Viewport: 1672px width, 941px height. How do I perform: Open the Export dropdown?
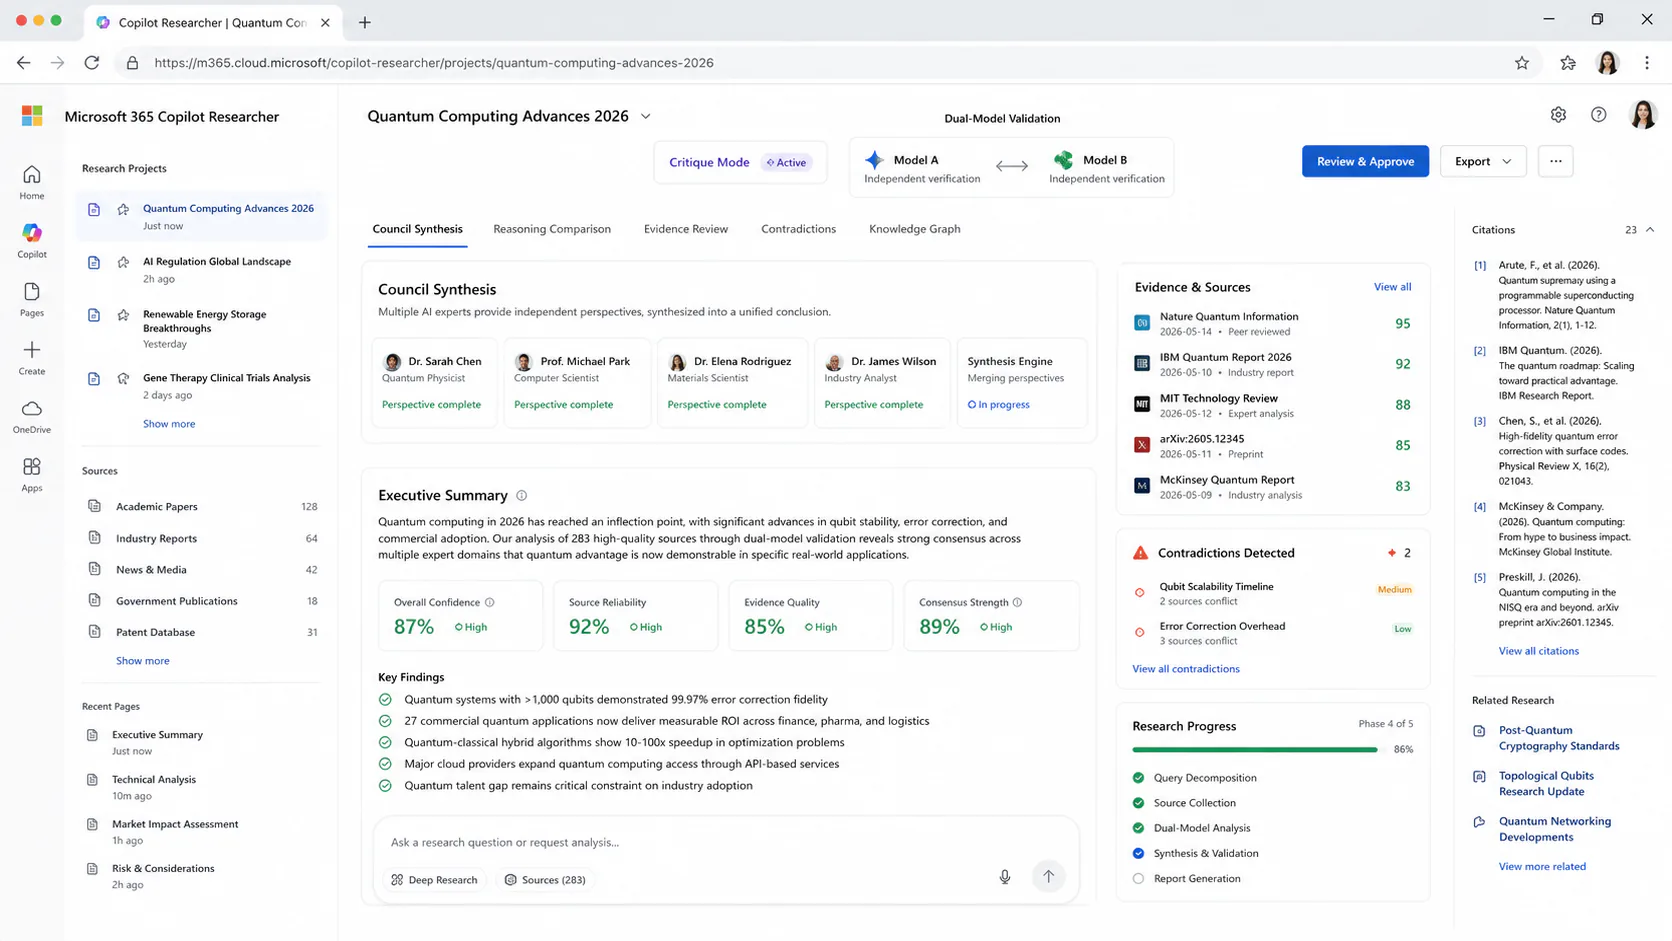[x=1483, y=161]
